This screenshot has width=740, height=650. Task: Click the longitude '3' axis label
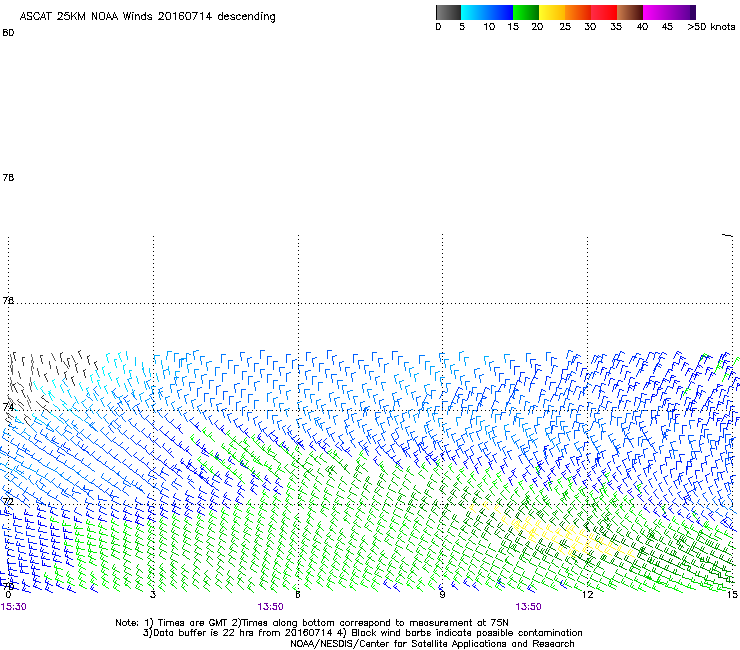point(153,594)
